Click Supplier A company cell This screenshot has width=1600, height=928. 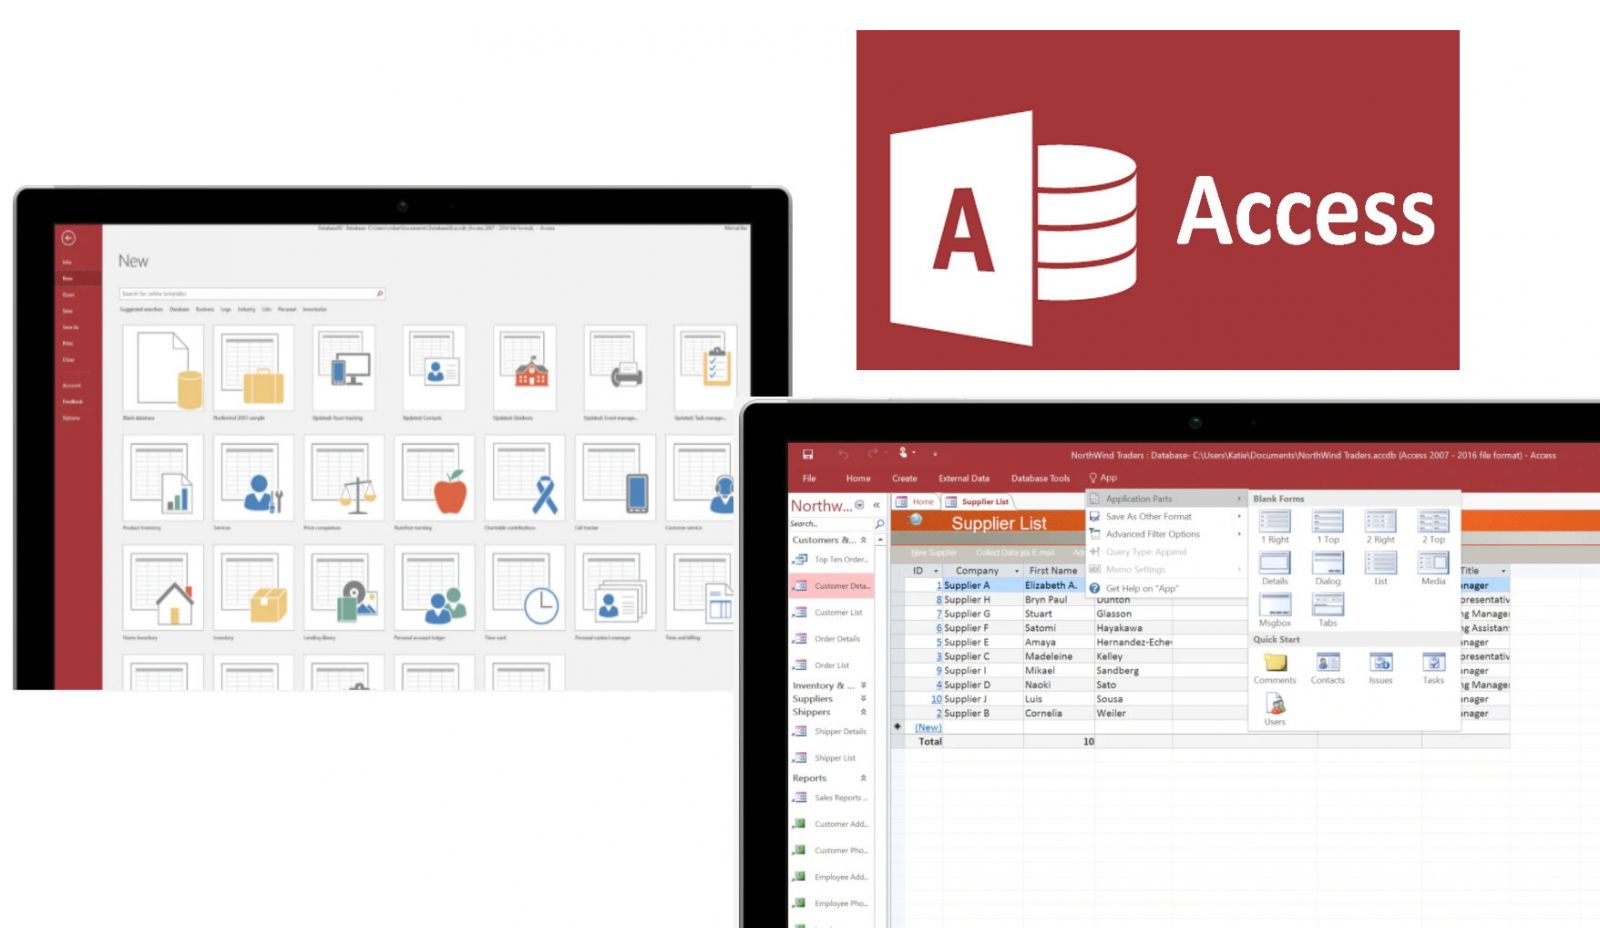(x=982, y=585)
